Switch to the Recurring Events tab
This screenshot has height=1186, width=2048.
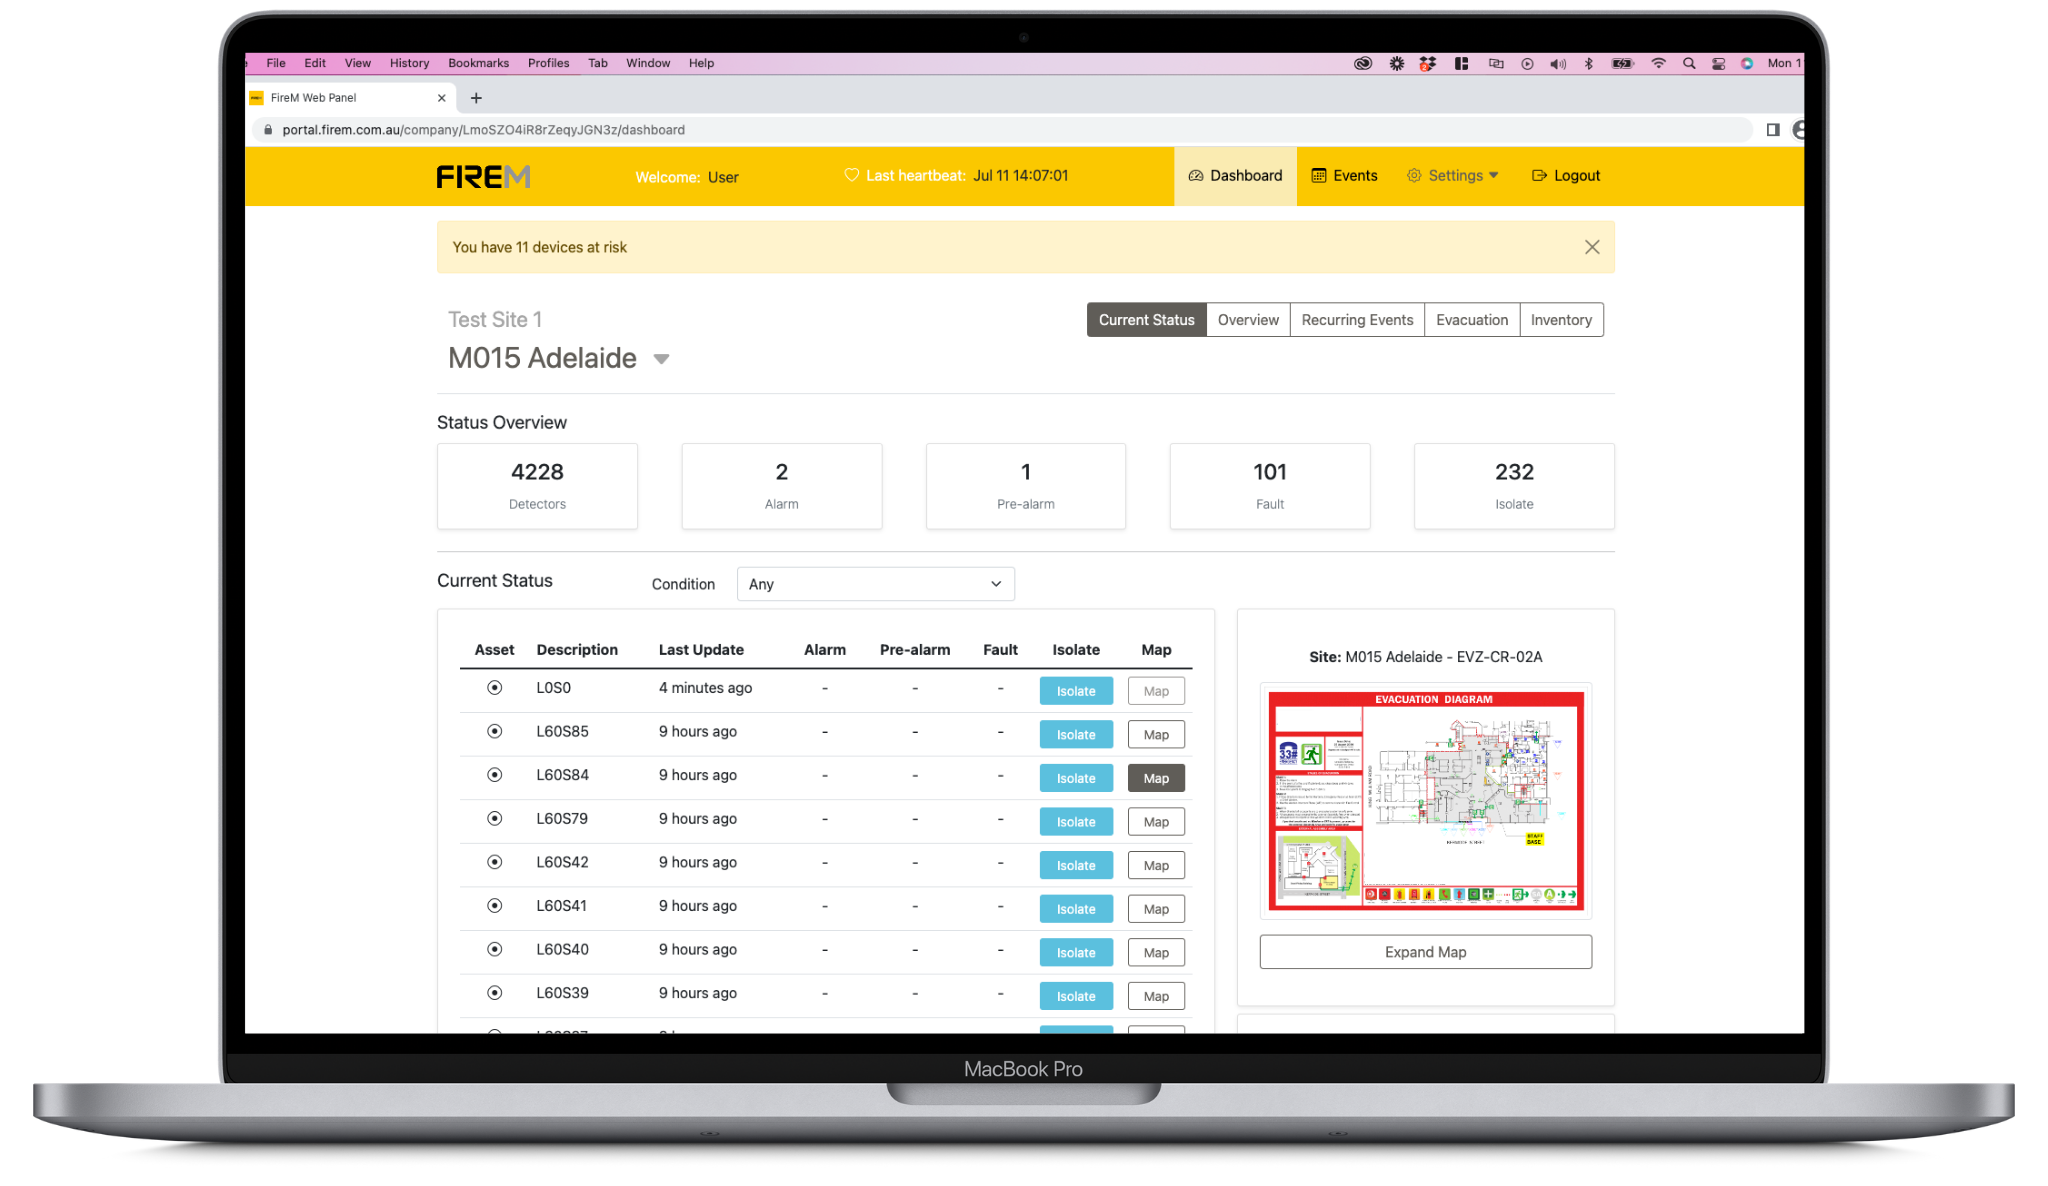point(1357,319)
